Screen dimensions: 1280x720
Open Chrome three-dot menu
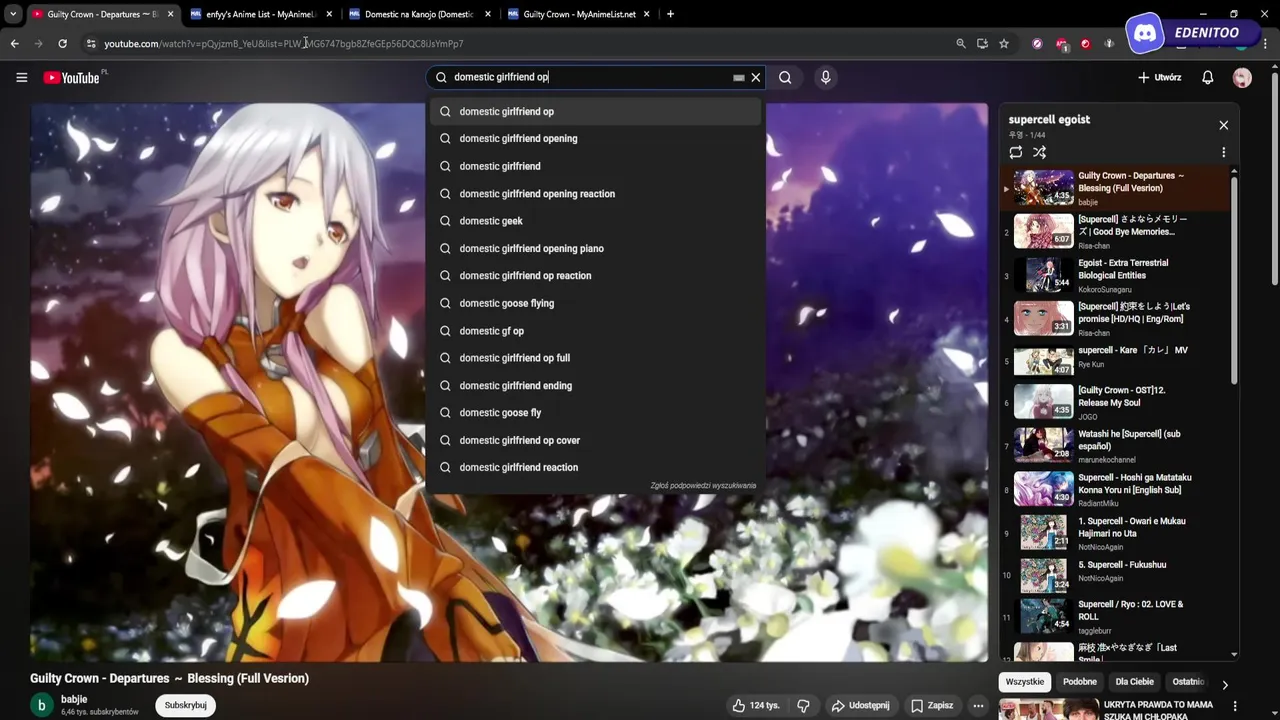click(1266, 43)
